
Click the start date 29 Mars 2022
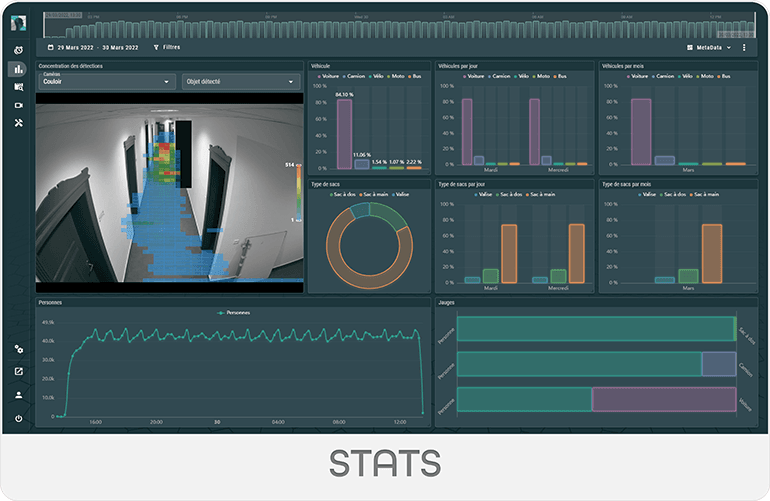pyautogui.click(x=75, y=48)
